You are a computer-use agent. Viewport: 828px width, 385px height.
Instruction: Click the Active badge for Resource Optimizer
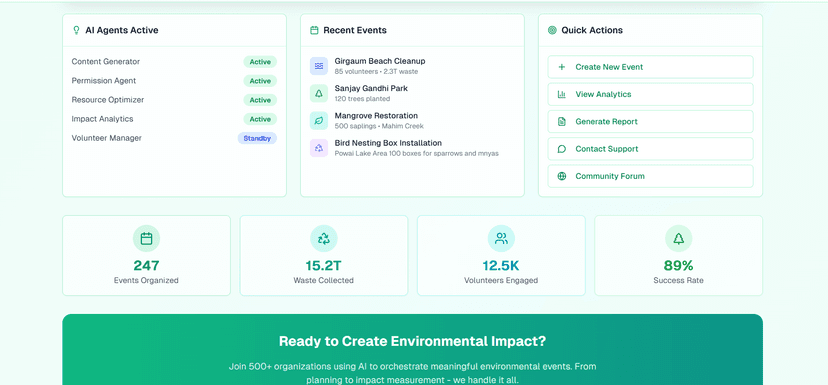click(260, 100)
